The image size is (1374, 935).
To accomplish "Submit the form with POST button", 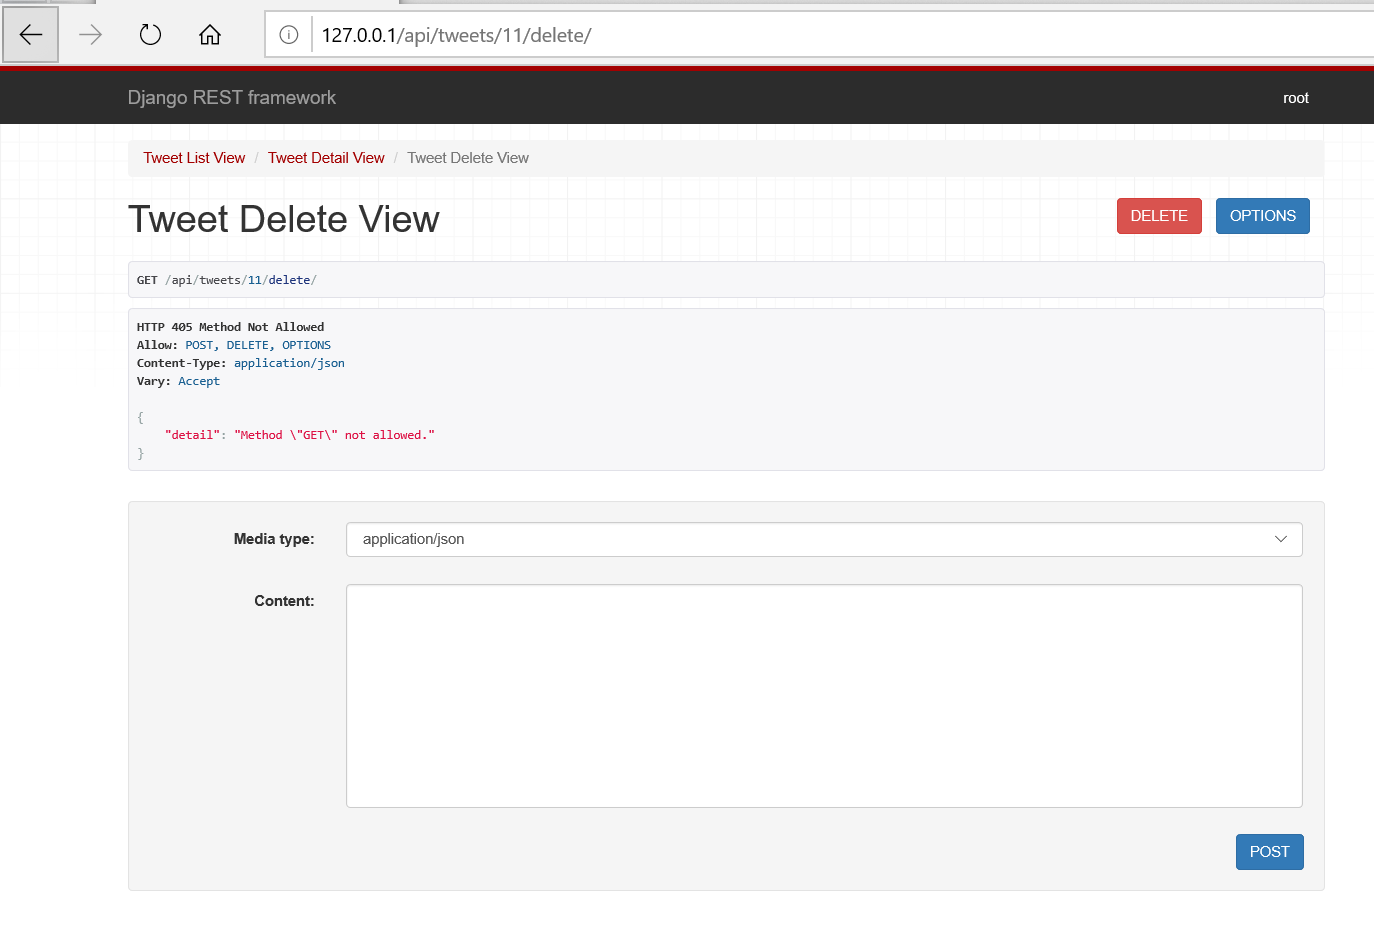I will pos(1269,852).
